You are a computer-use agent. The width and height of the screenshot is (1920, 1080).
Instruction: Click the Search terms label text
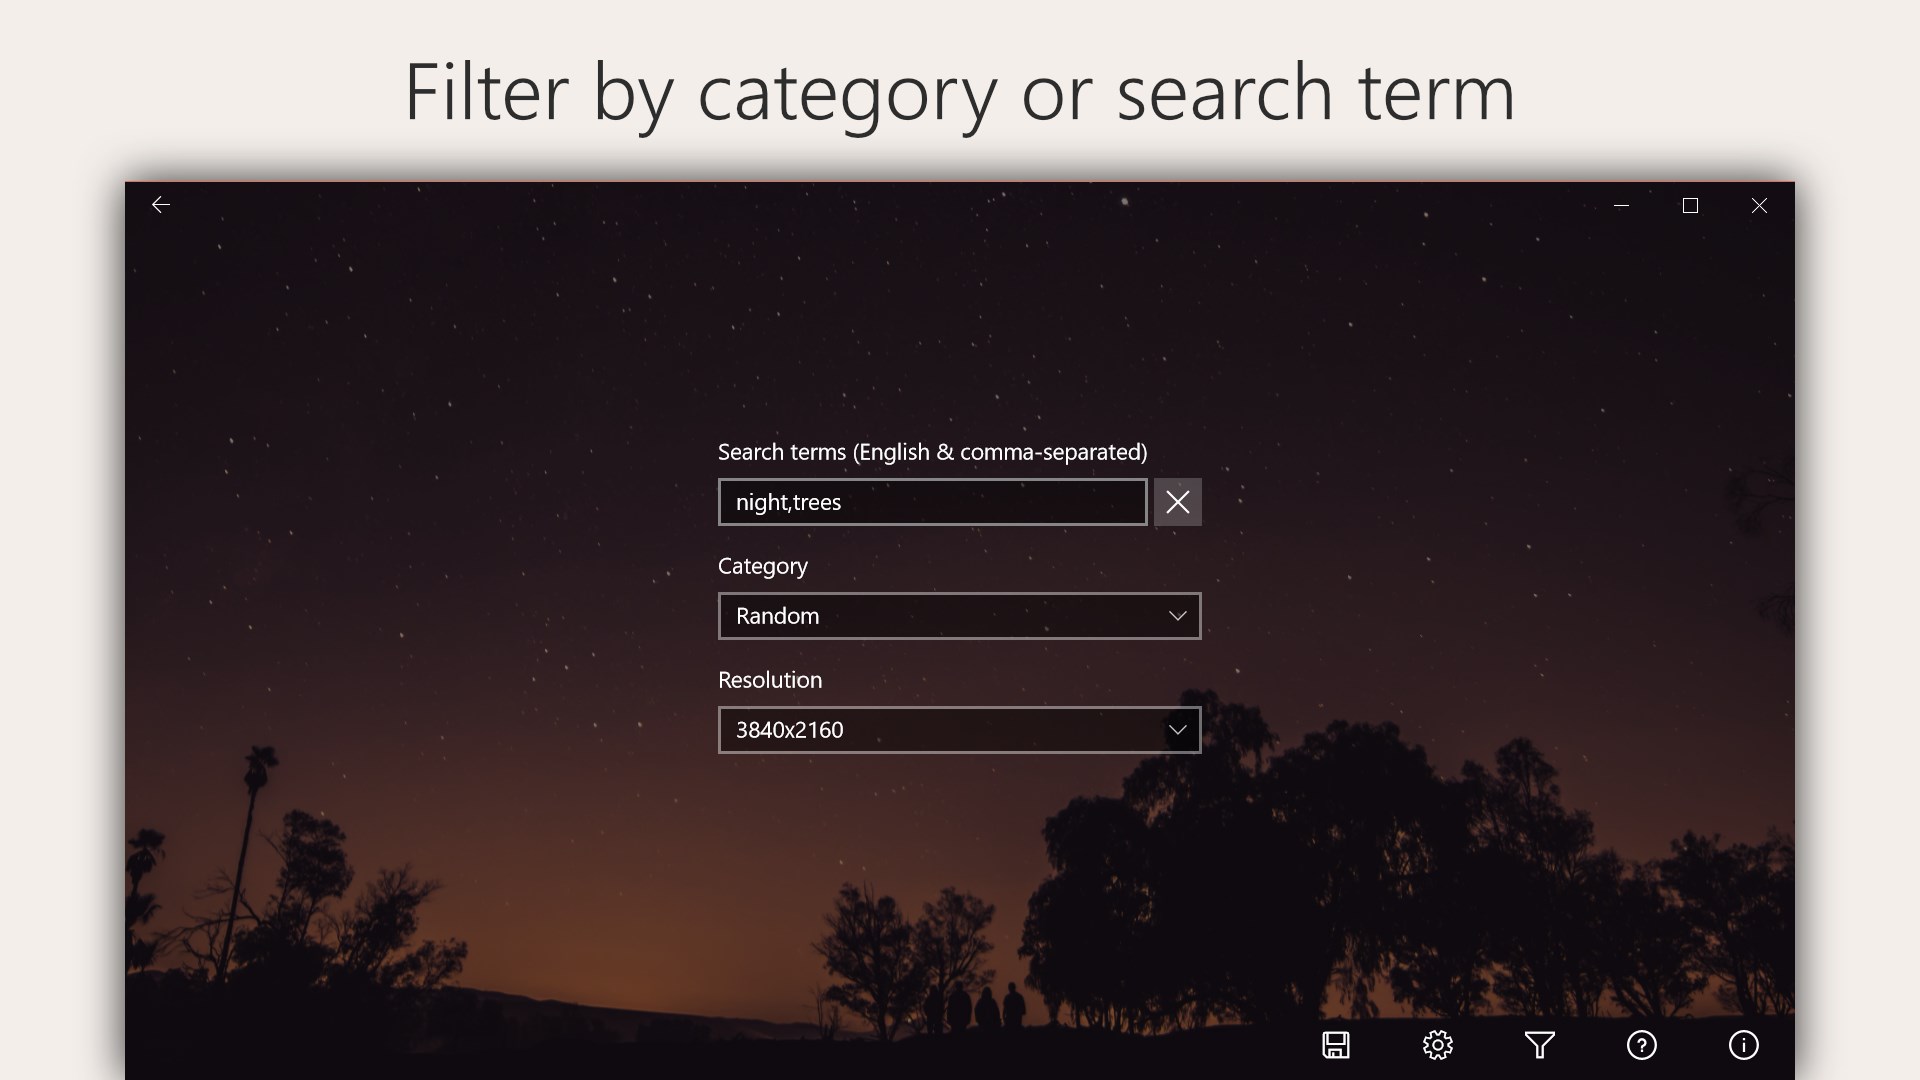point(932,452)
